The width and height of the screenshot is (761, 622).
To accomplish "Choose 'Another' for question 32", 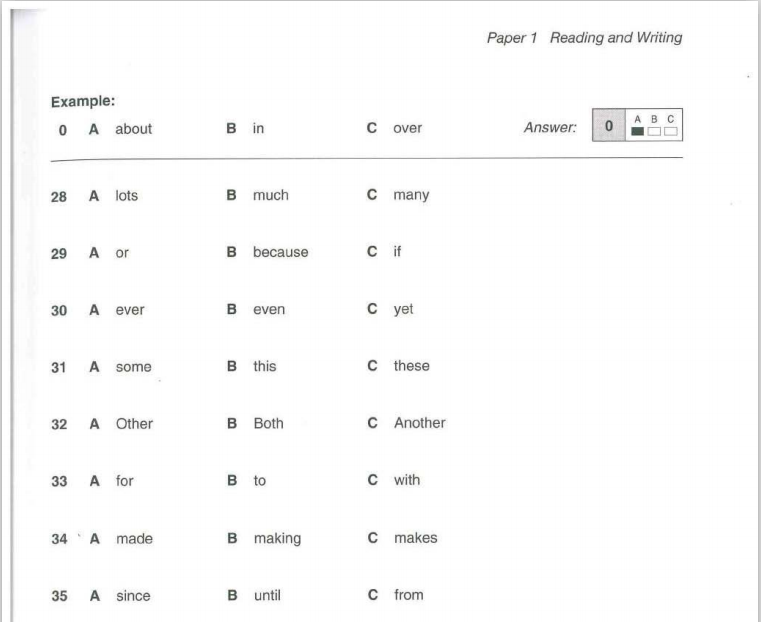I will pyautogui.click(x=419, y=423).
